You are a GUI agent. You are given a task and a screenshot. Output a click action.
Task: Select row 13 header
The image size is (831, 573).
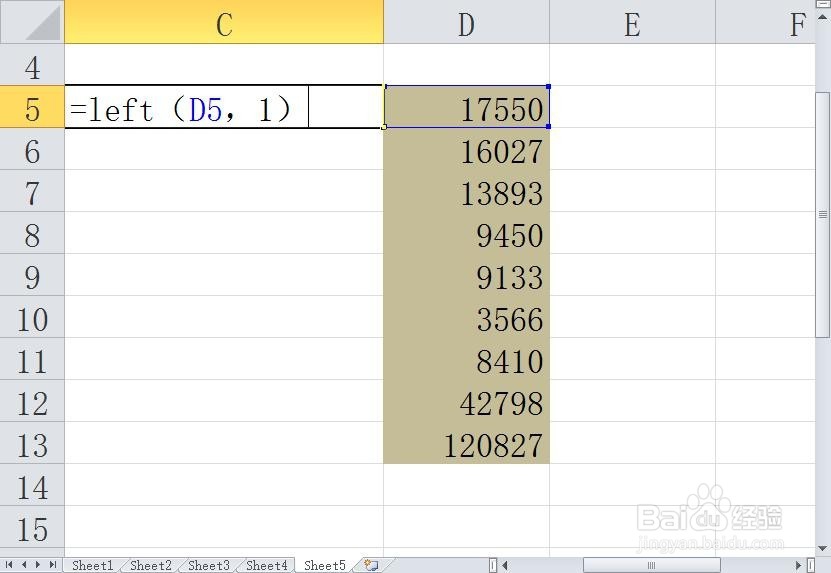point(32,443)
